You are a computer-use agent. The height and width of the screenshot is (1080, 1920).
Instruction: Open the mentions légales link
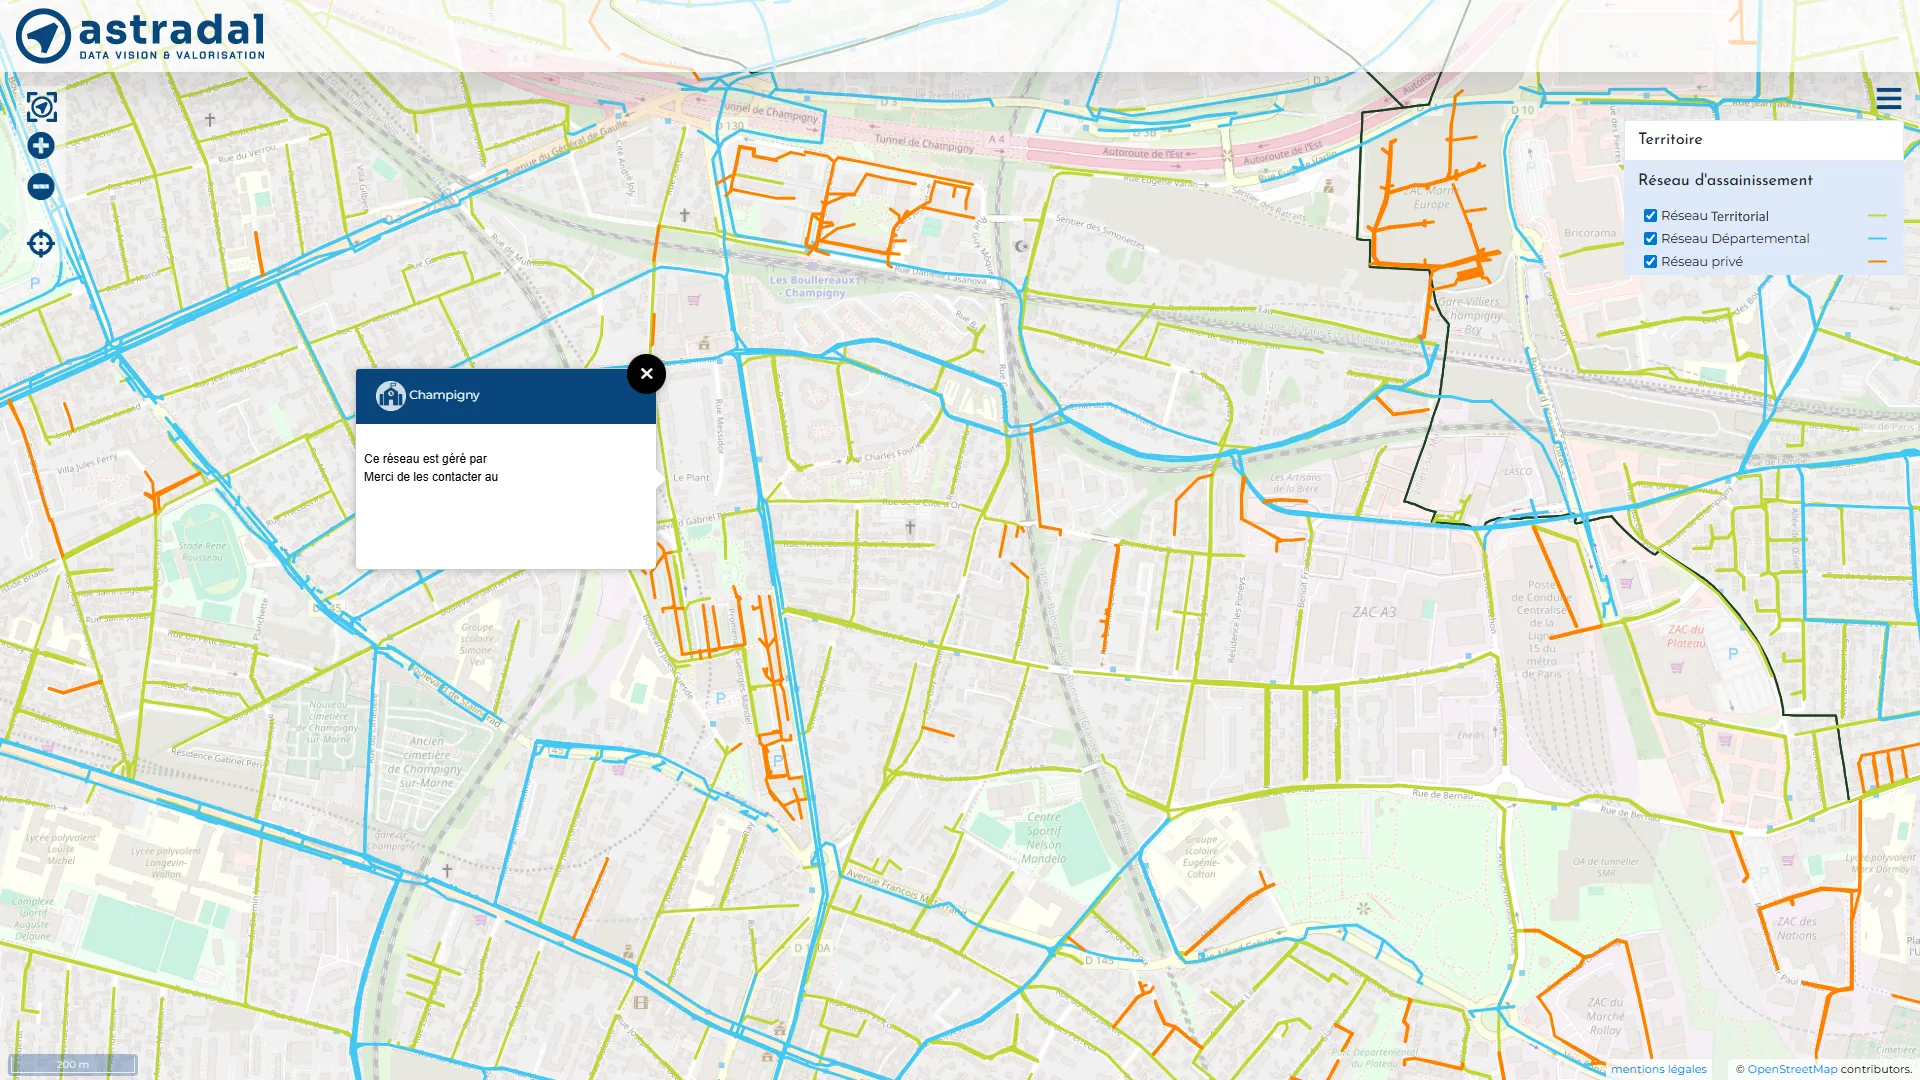tap(1658, 1069)
